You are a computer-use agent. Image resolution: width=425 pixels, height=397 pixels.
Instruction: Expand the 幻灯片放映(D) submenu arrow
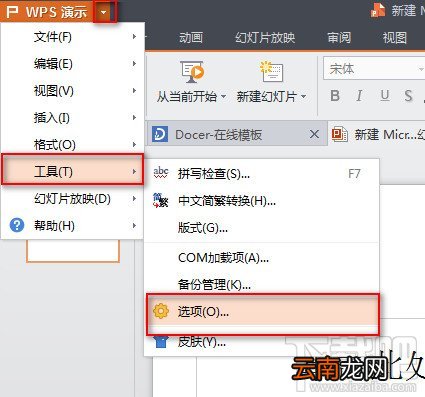tap(134, 199)
